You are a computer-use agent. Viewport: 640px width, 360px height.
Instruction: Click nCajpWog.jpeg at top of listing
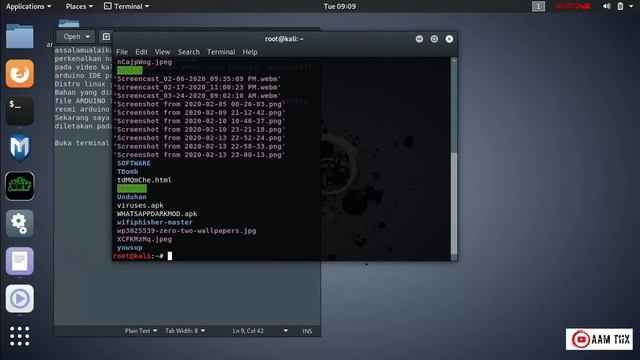[144, 62]
